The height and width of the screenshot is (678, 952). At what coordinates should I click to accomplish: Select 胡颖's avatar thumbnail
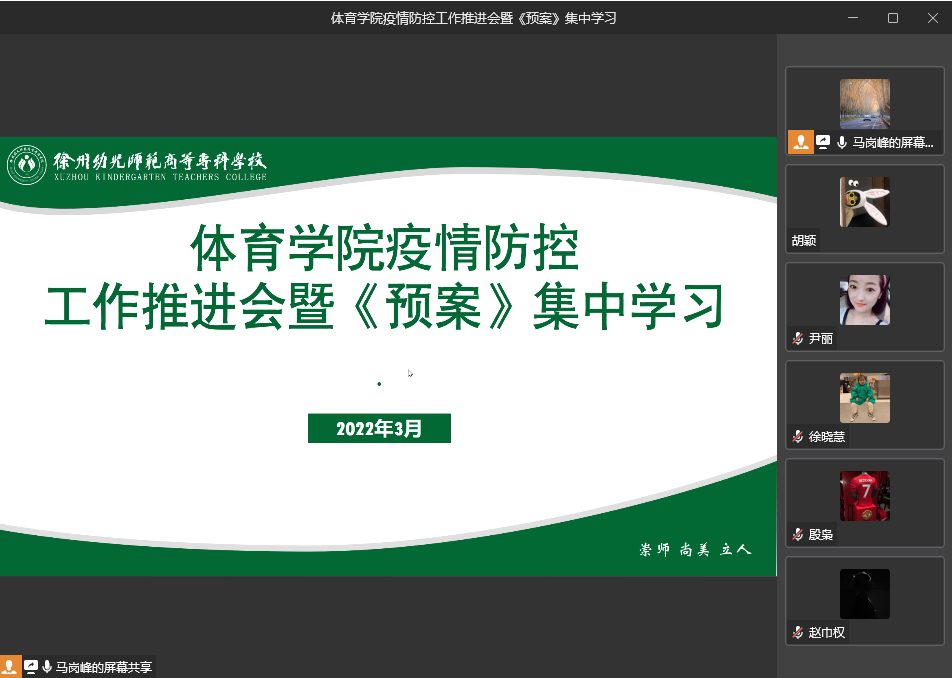coord(864,202)
